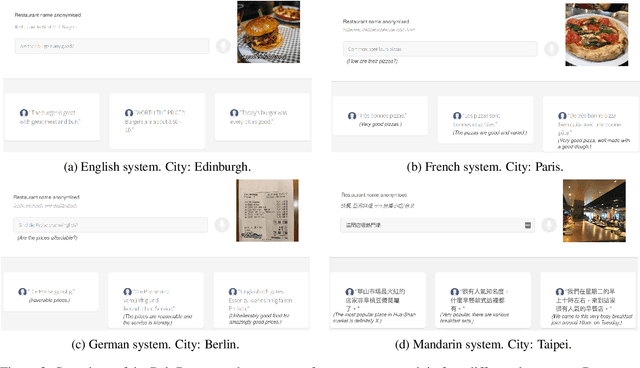The height and width of the screenshot is (368, 640).
Task: Click the avatar on "The burger is great" review
Action: 24,113
